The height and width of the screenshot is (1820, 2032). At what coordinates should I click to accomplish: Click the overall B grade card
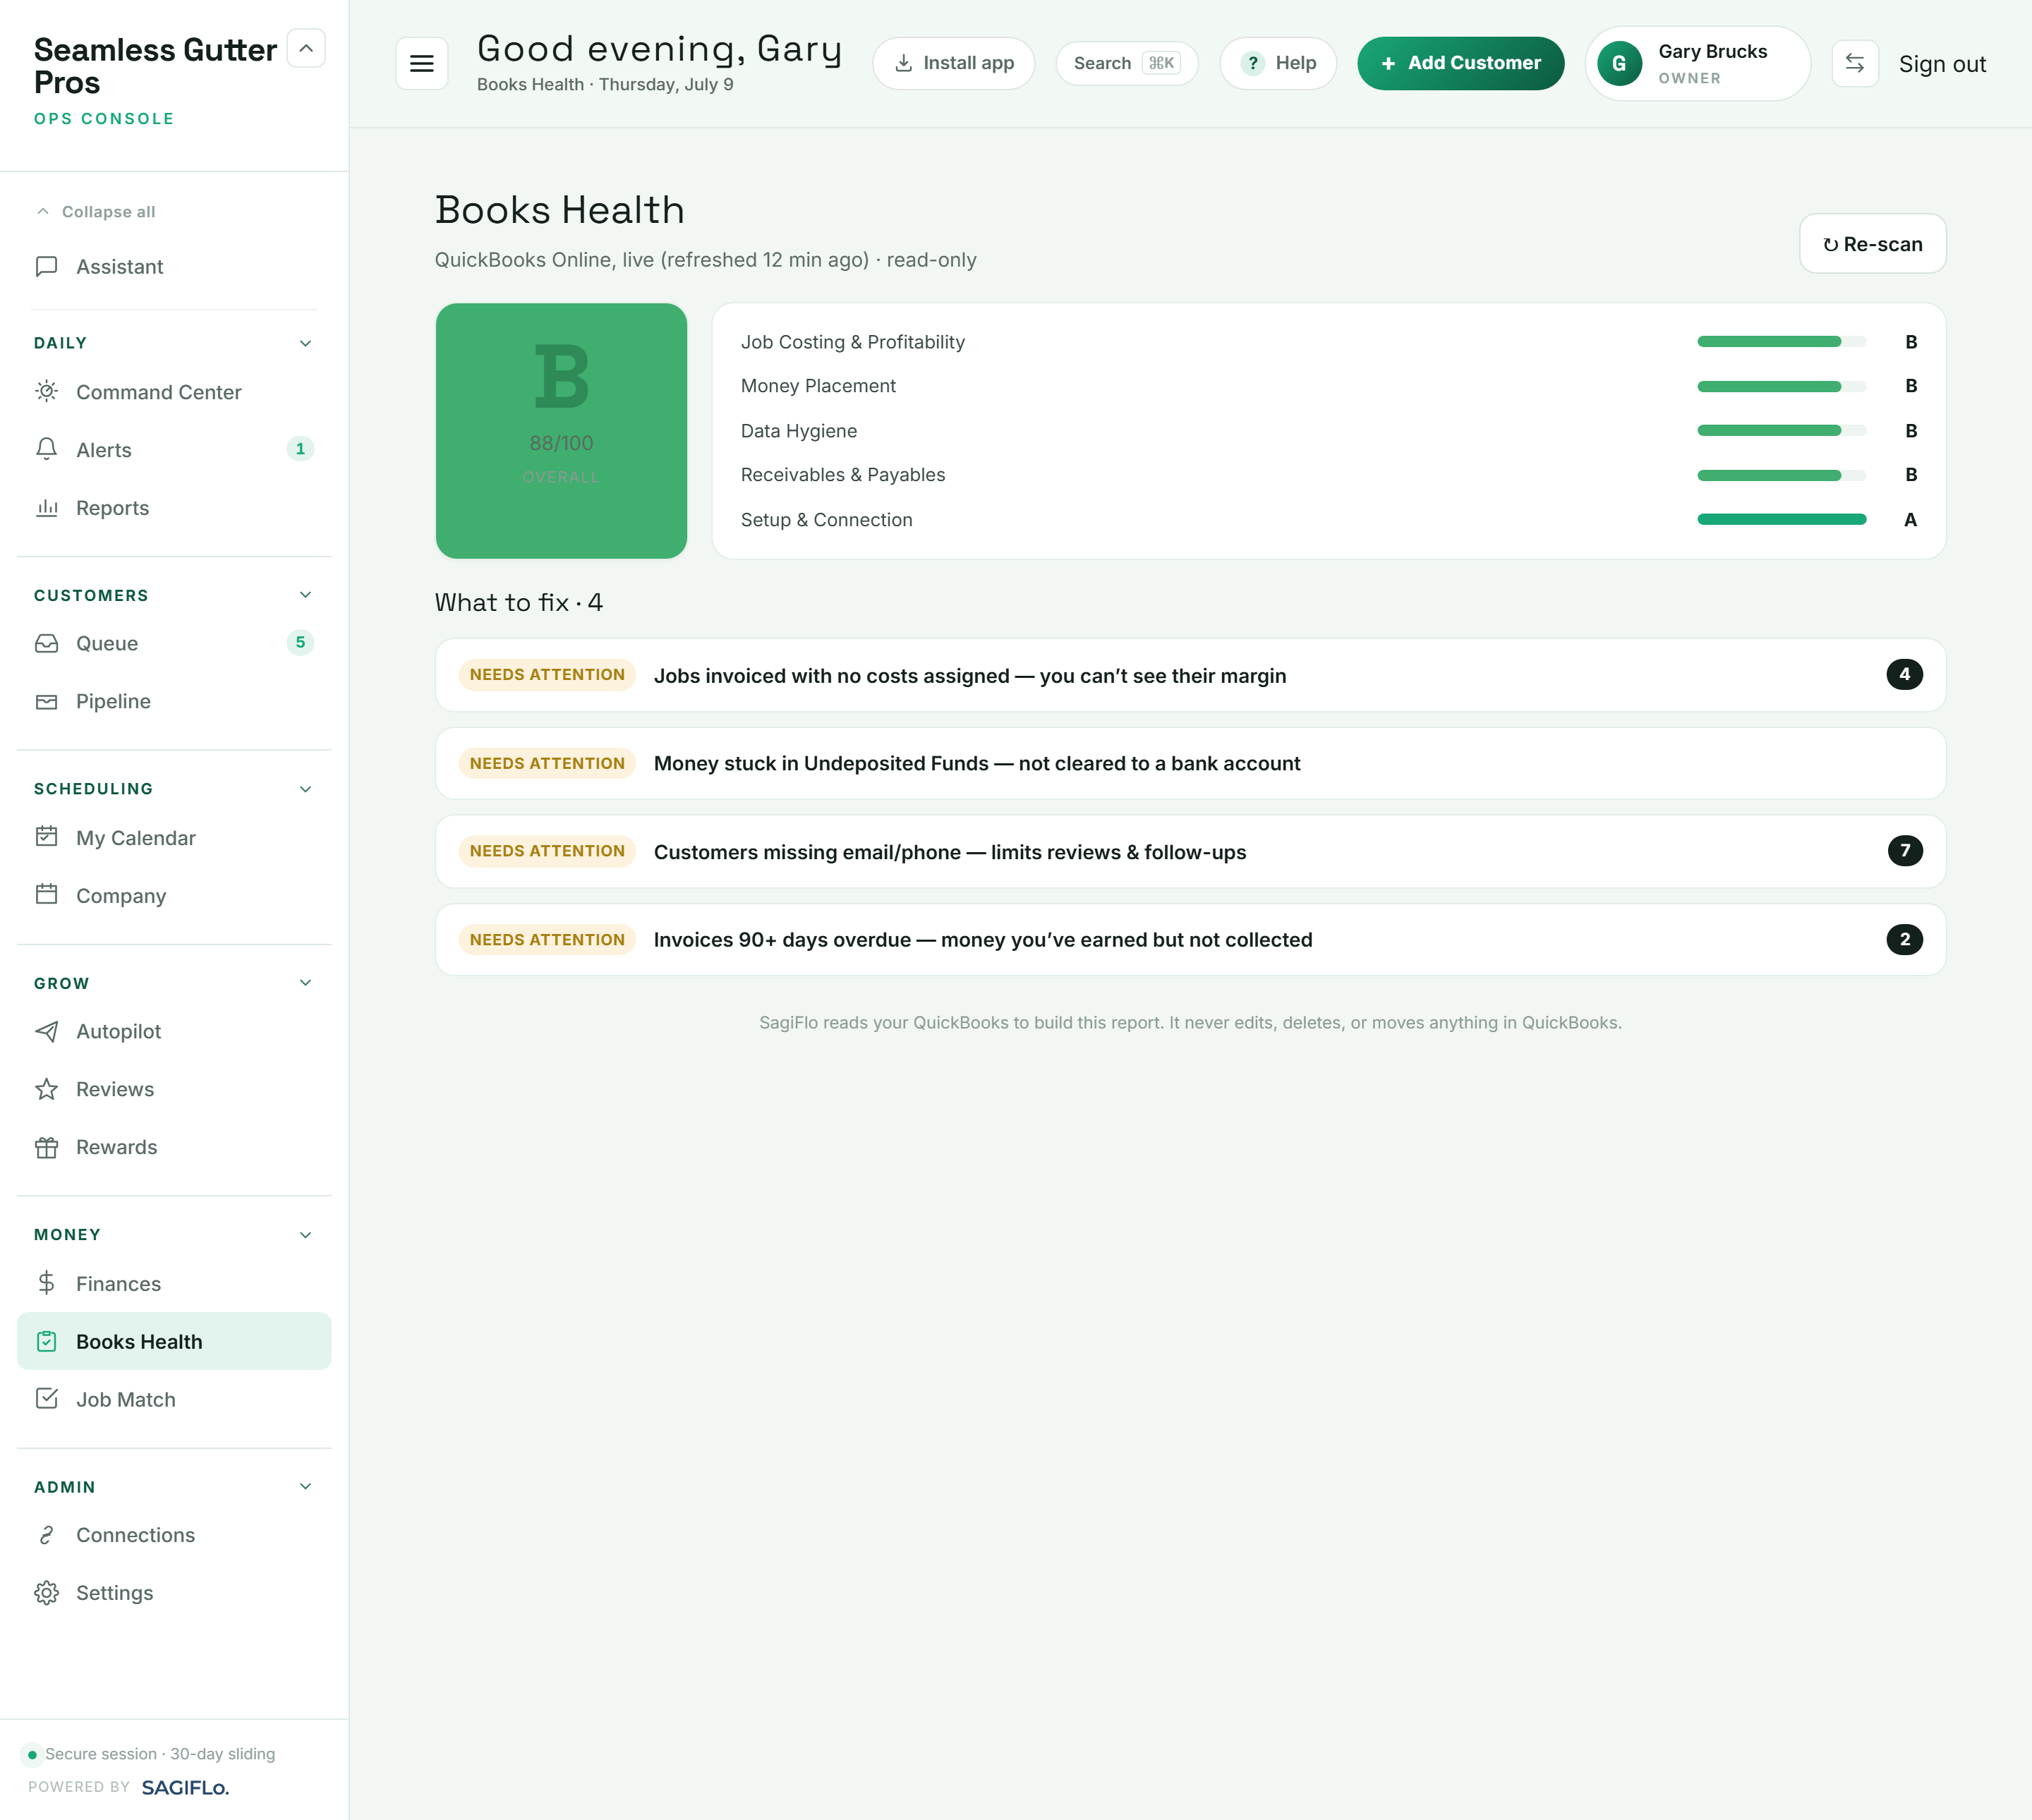pos(561,431)
